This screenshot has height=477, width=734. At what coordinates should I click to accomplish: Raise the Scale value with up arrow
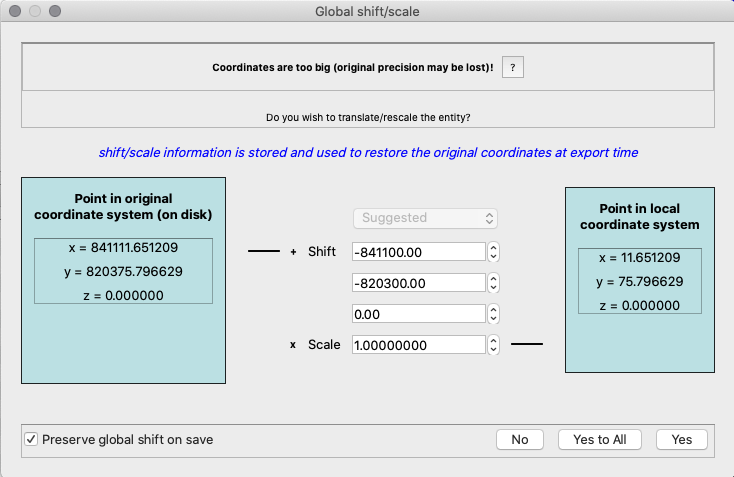(x=493, y=340)
